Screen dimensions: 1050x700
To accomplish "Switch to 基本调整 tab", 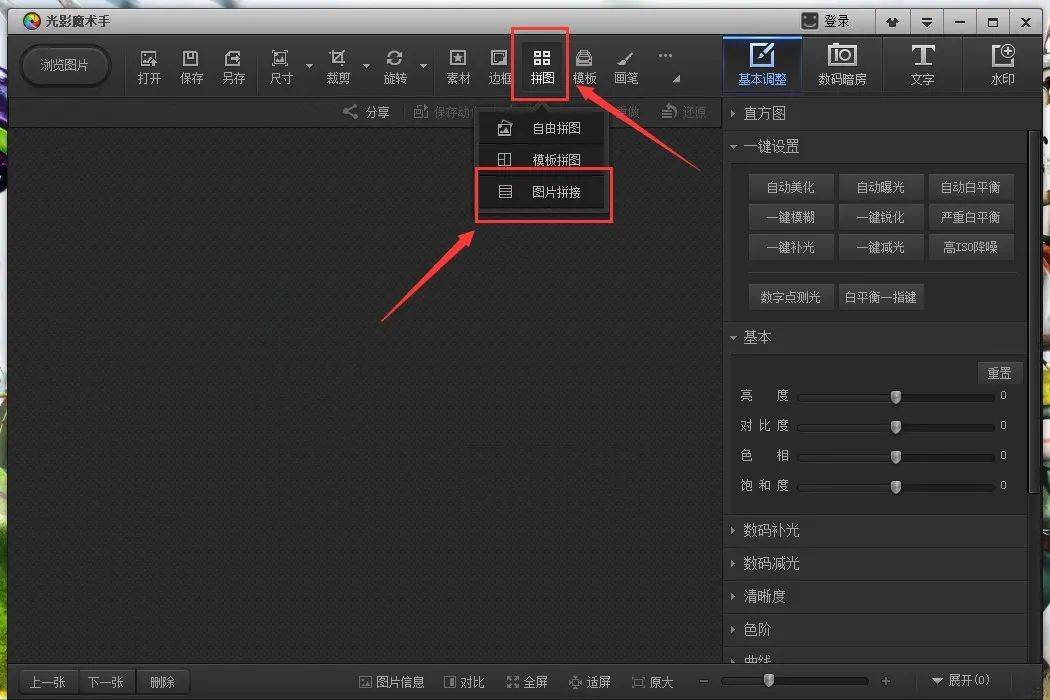I will (x=762, y=64).
